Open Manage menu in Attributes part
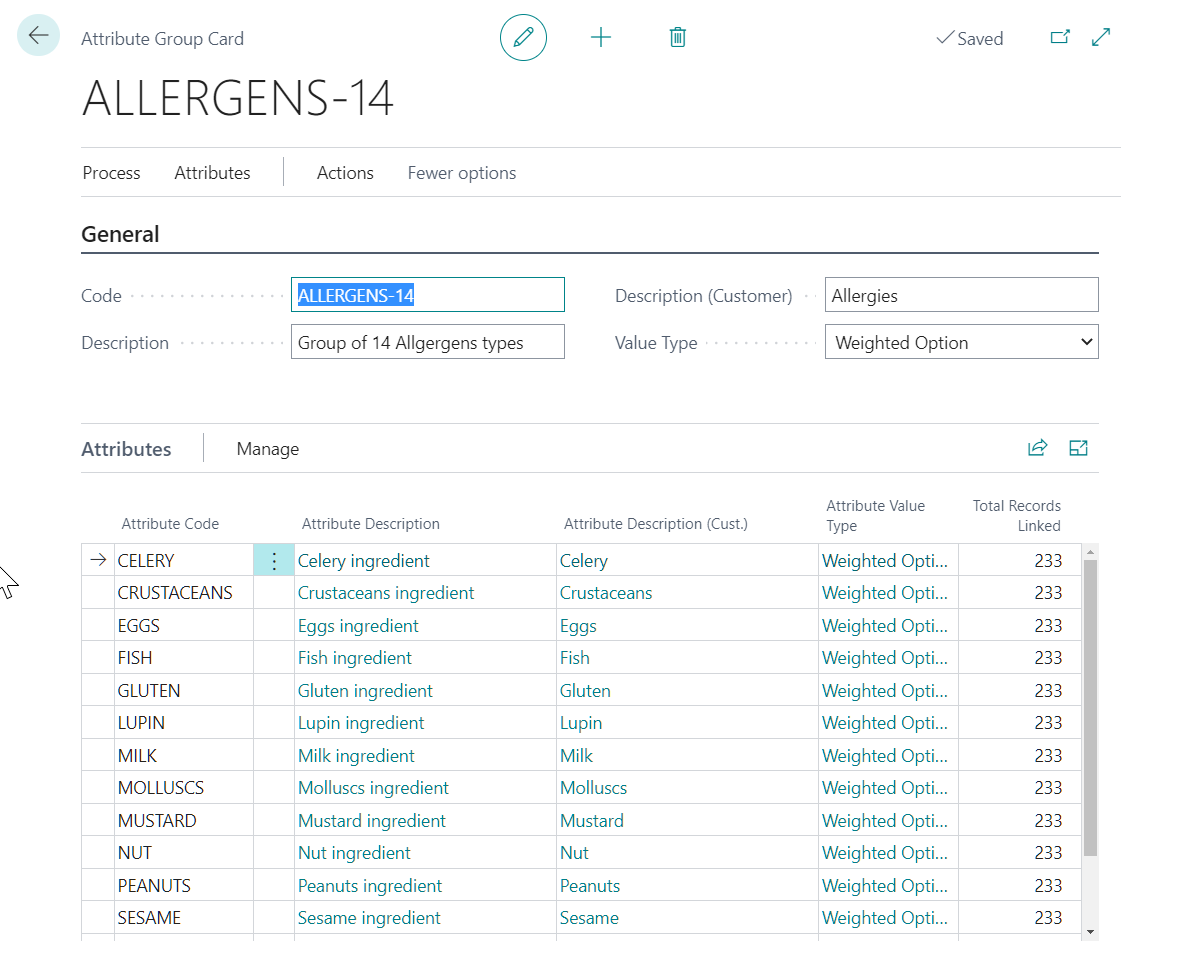Viewport: 1198px width, 968px height. 268,449
